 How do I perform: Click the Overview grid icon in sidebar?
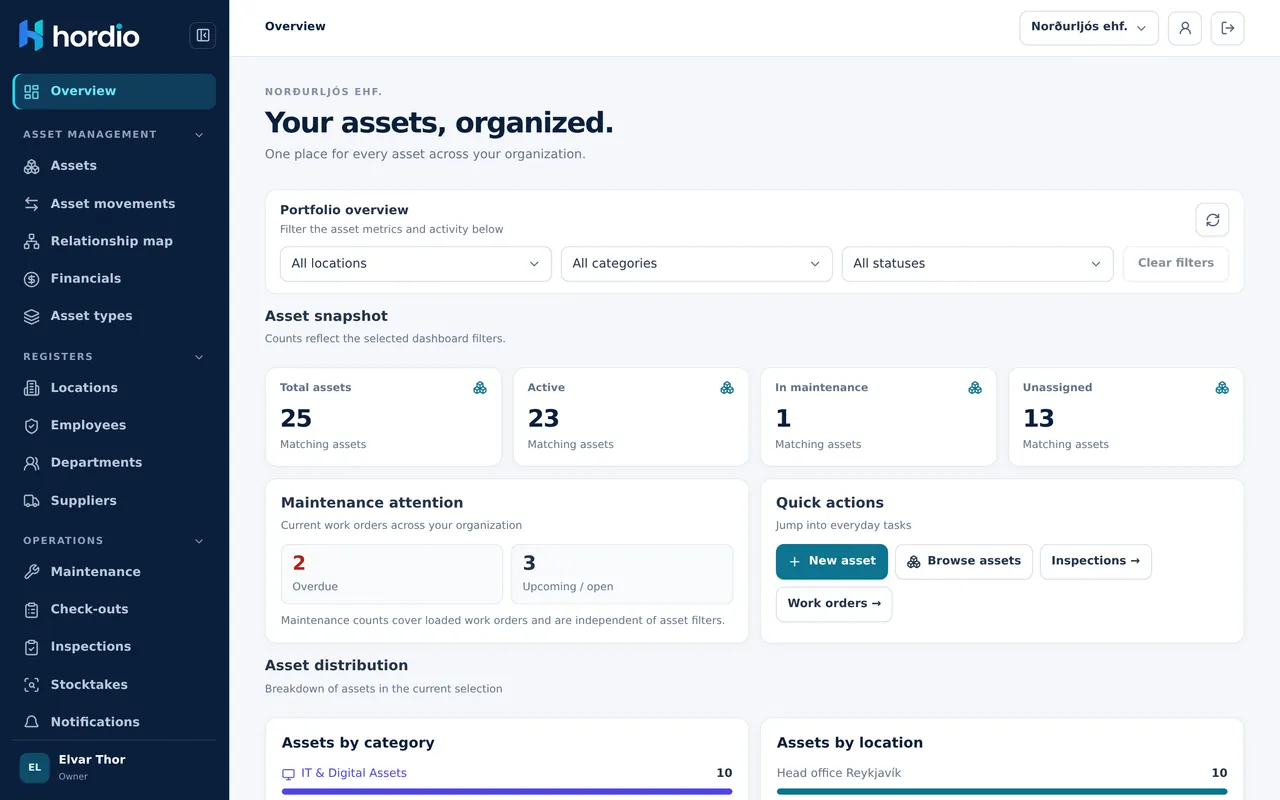click(x=32, y=91)
